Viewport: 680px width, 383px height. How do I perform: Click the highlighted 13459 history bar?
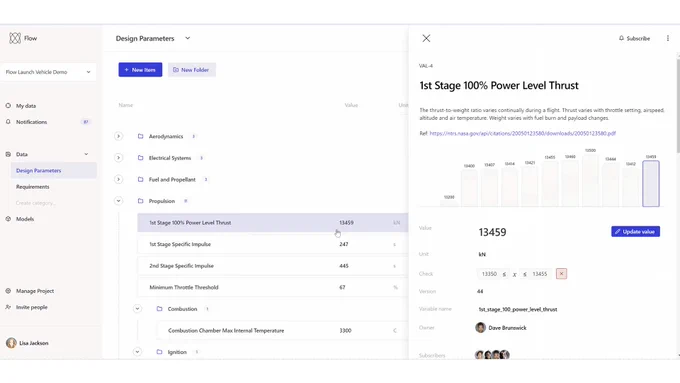coord(651,183)
